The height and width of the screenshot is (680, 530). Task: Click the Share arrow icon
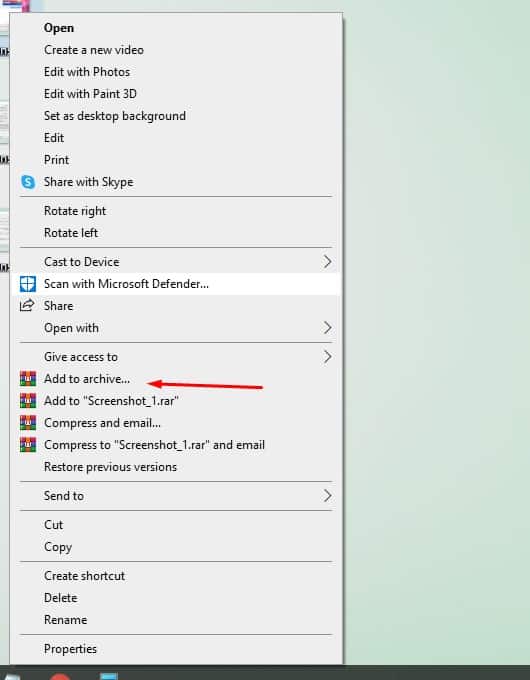[x=27, y=306]
